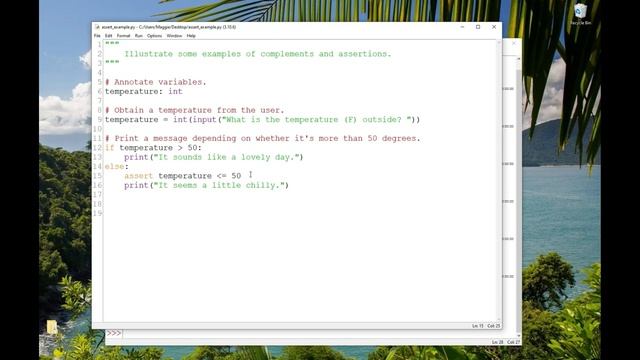
Task: Click line number 19 in the gutter
Action: click(98, 213)
